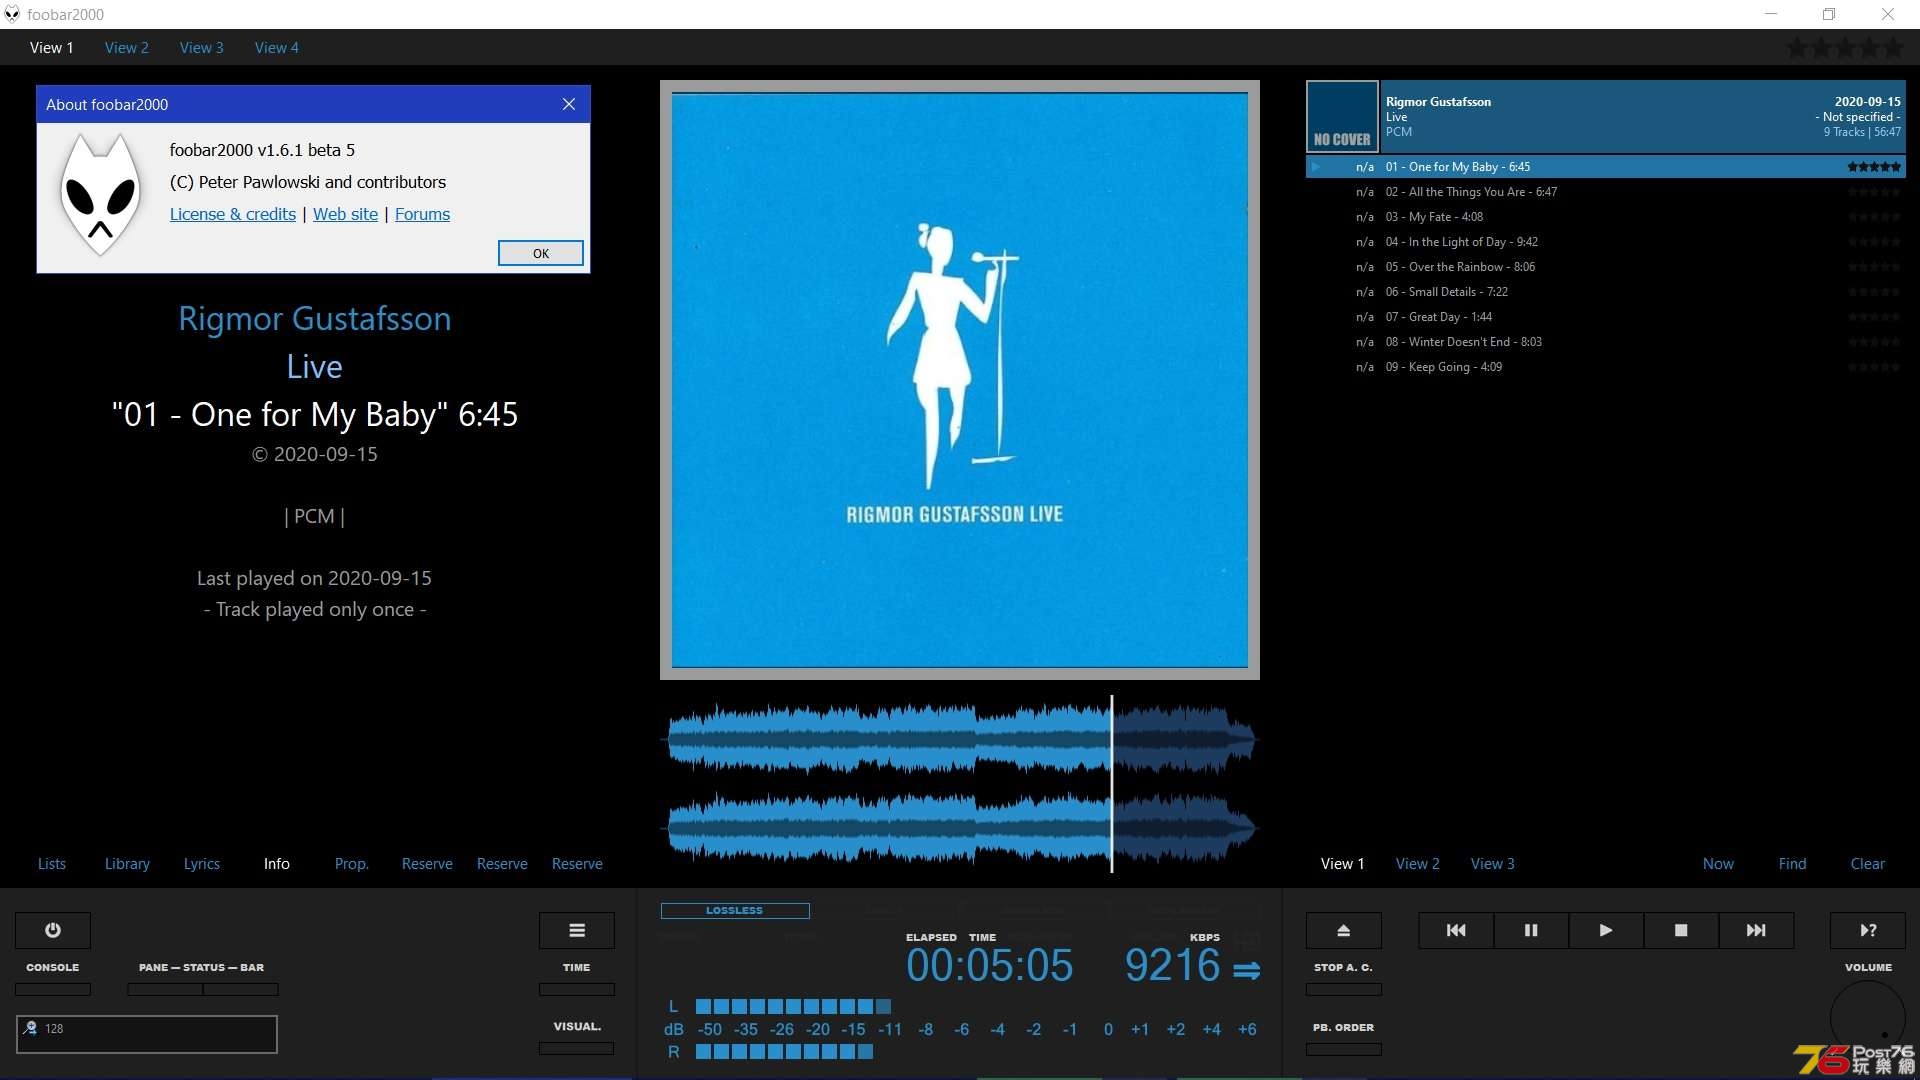Switch to View 4 in the top bar
1920x1080 pixels.
click(x=277, y=48)
